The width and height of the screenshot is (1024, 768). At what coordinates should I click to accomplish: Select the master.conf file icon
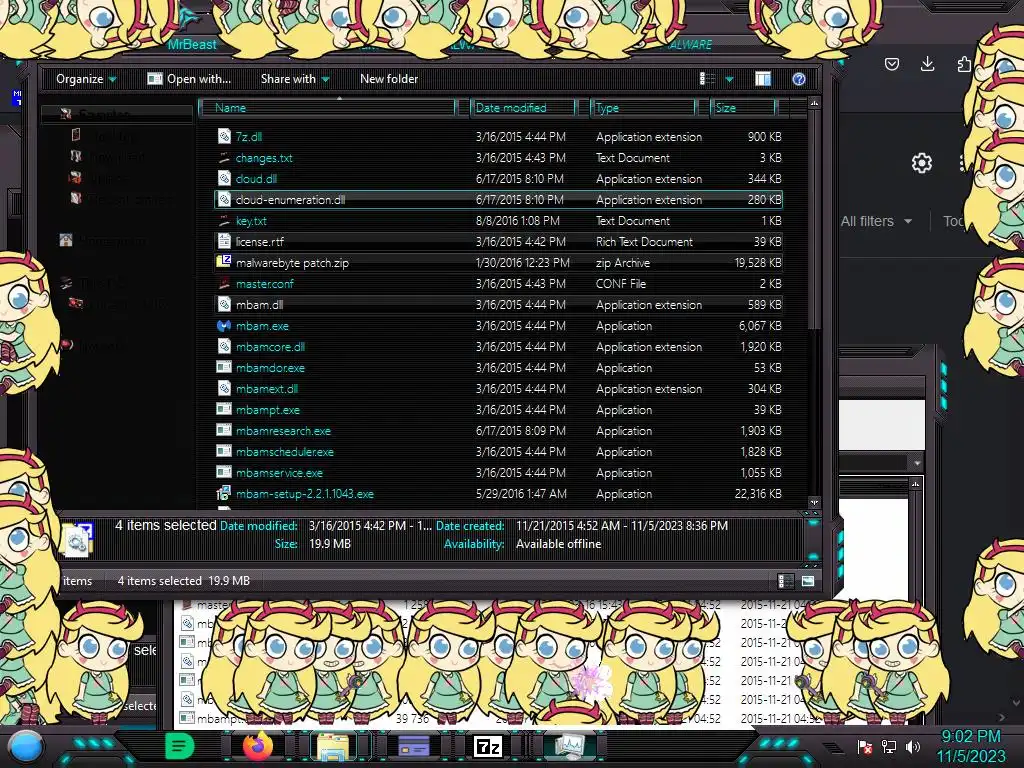click(224, 283)
